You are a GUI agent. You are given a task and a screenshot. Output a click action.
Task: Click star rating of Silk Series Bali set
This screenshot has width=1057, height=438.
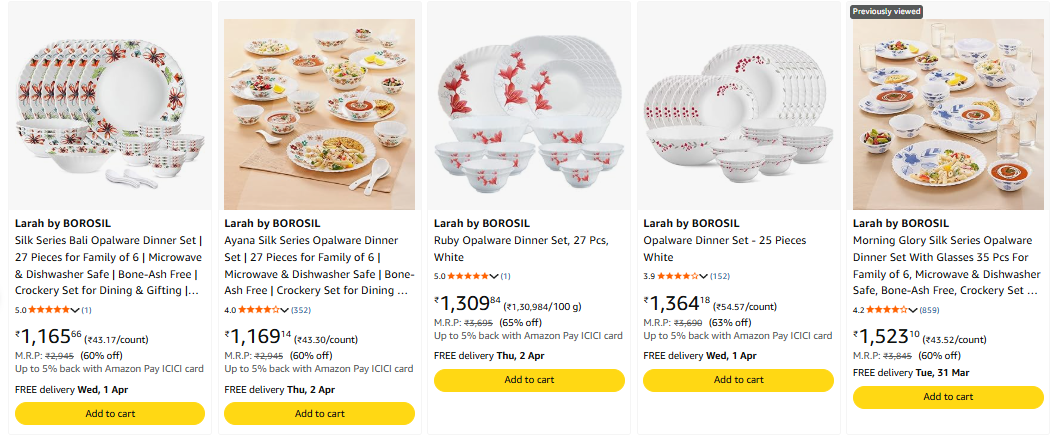click(50, 310)
